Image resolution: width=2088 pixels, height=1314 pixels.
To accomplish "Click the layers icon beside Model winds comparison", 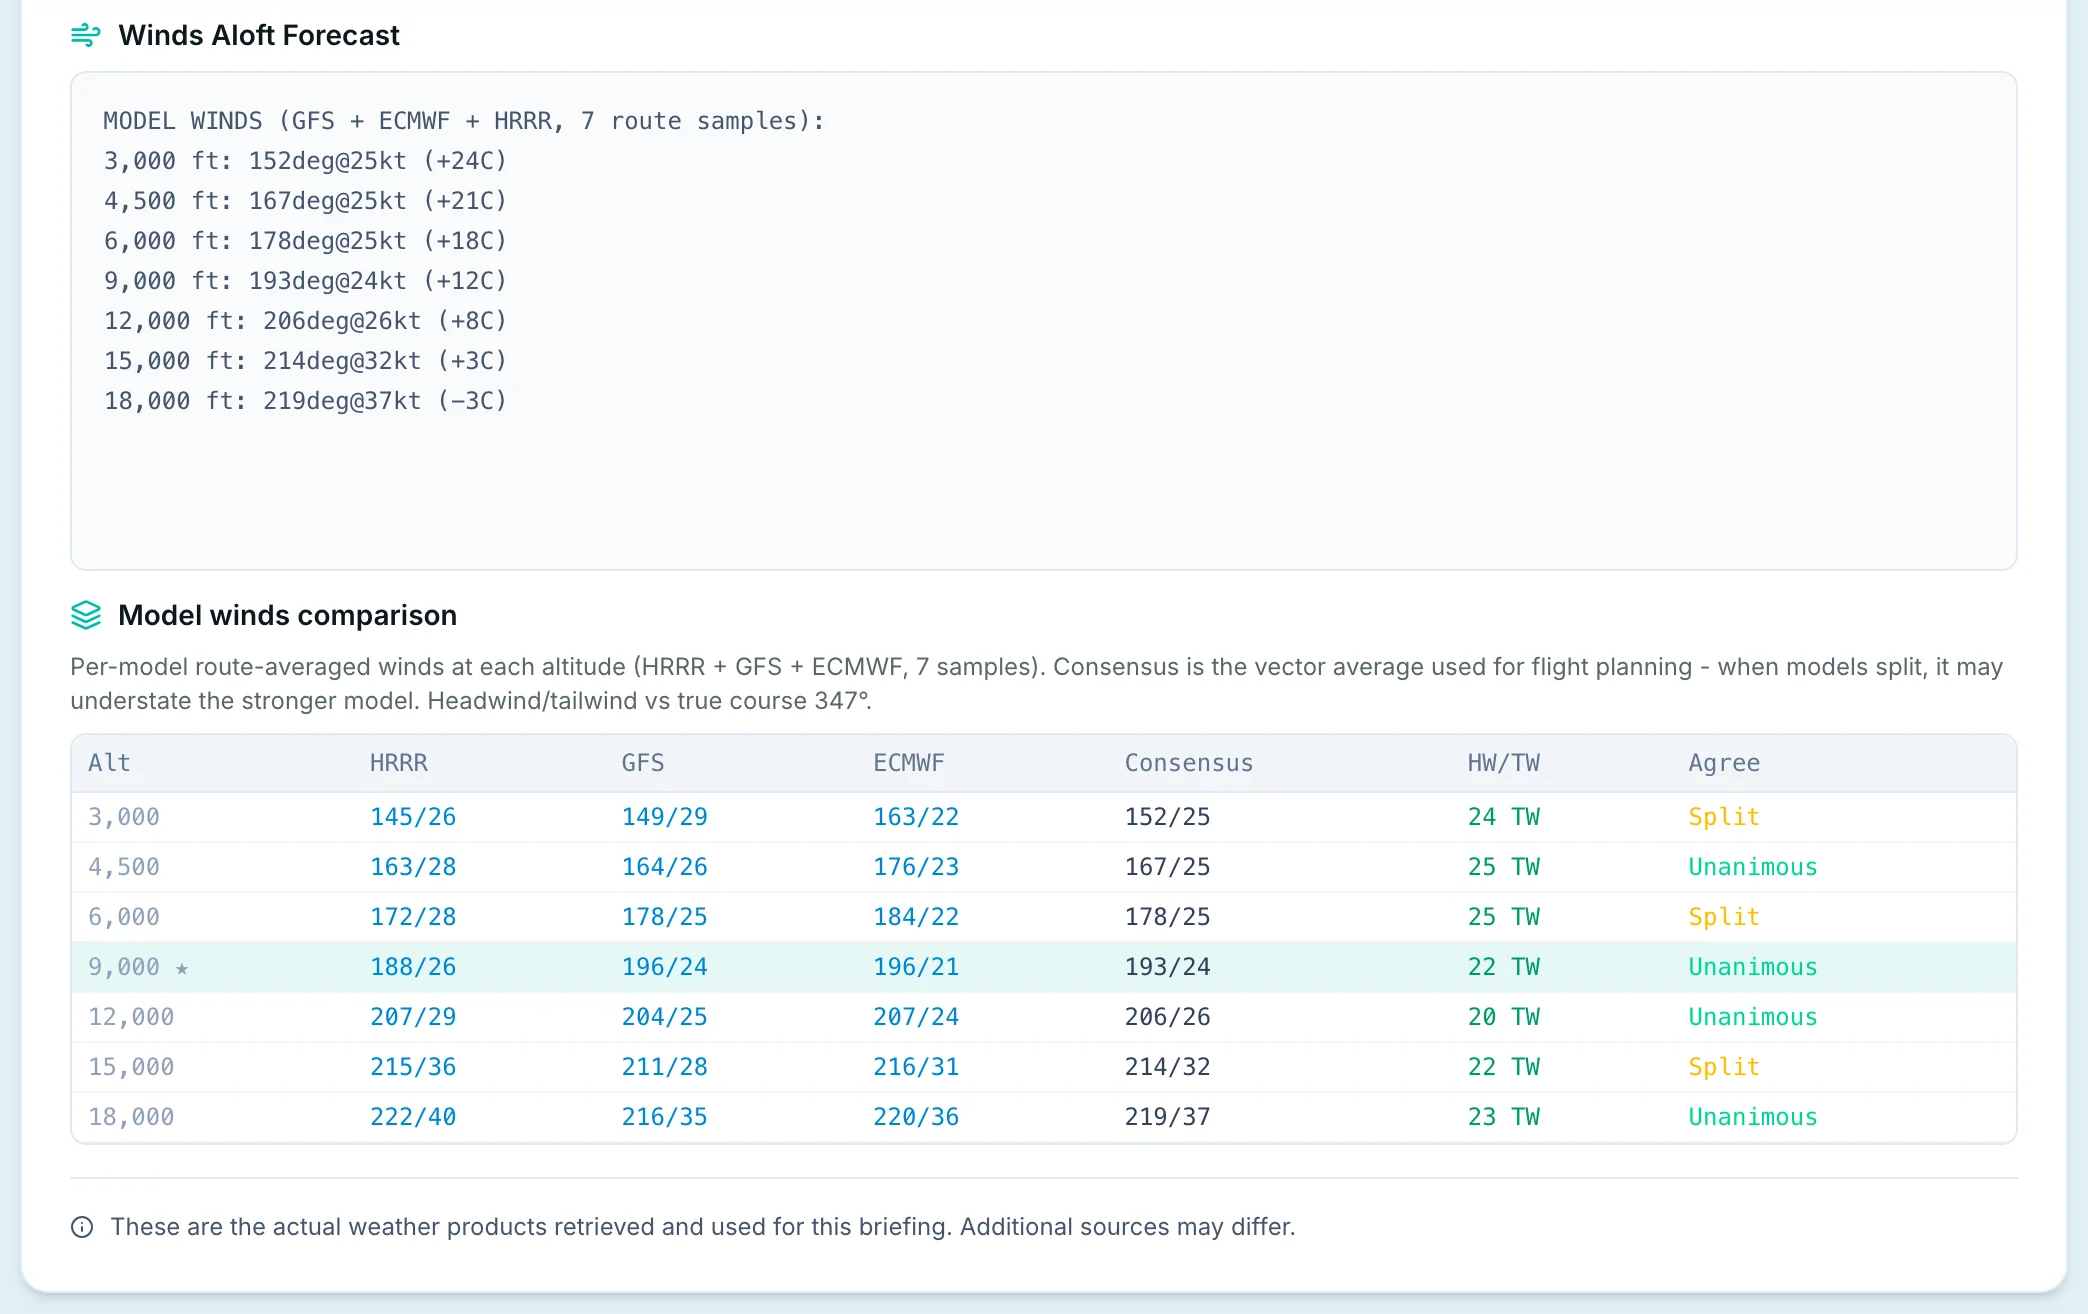I will click(x=86, y=615).
